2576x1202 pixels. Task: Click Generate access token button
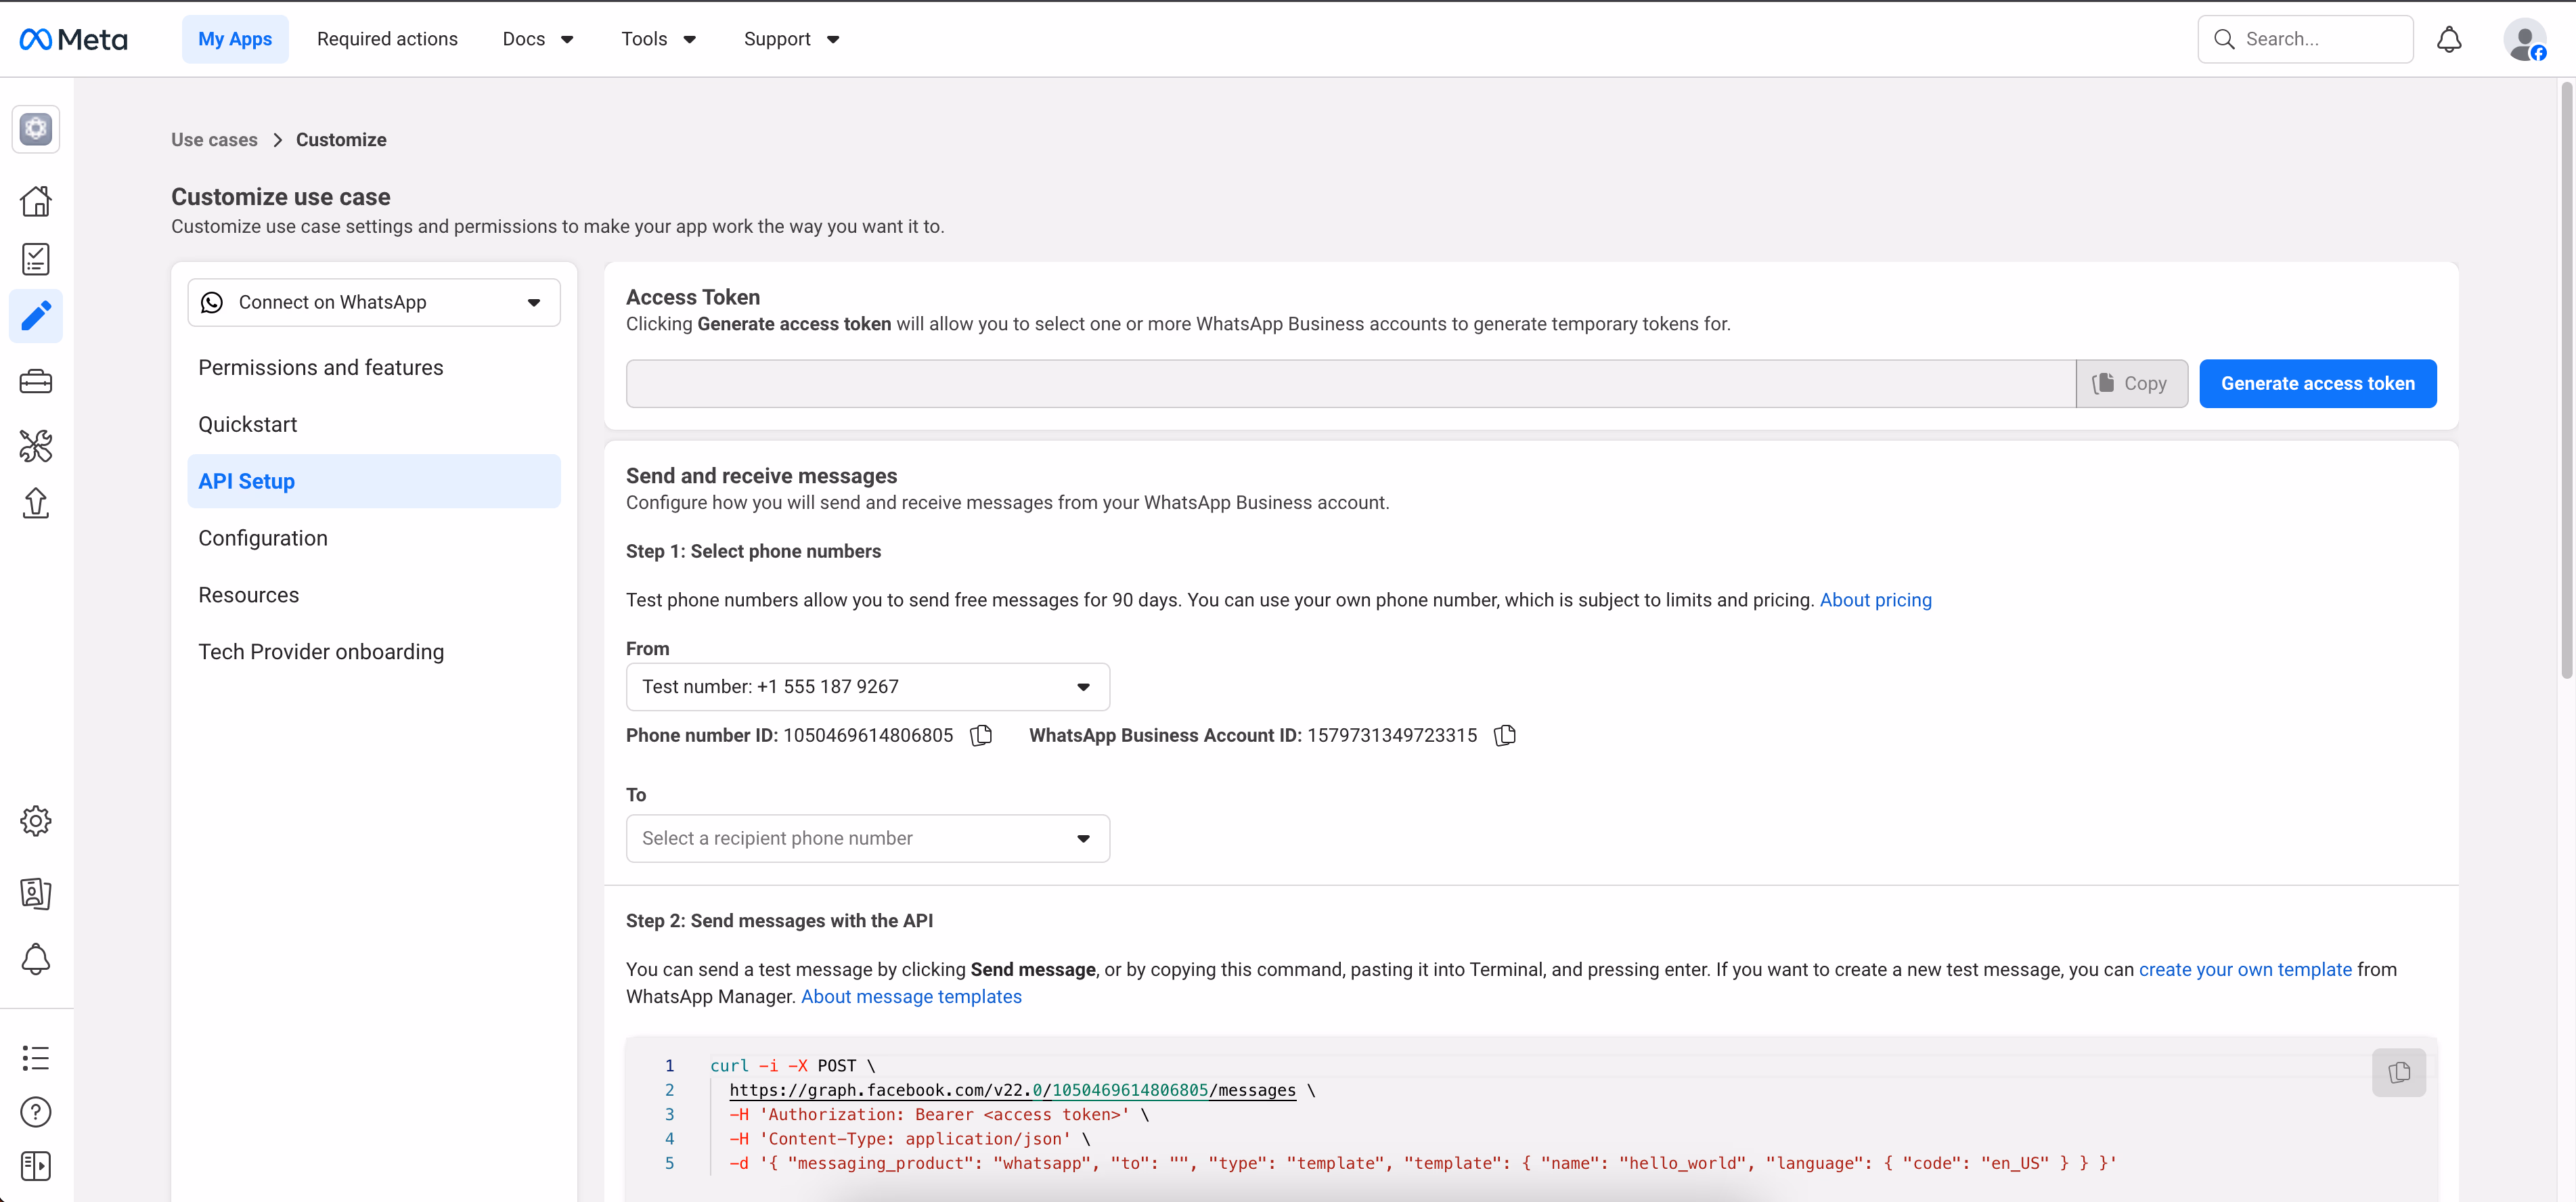(x=2317, y=383)
